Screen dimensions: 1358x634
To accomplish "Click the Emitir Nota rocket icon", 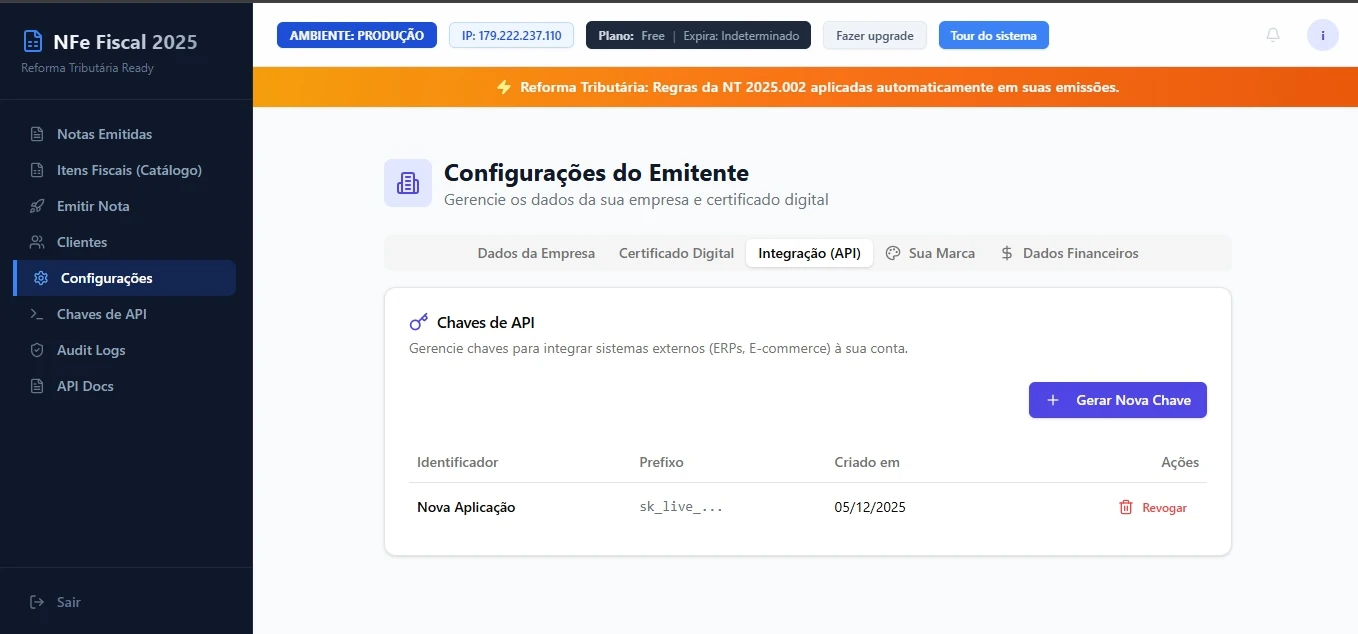I will pyautogui.click(x=37, y=206).
